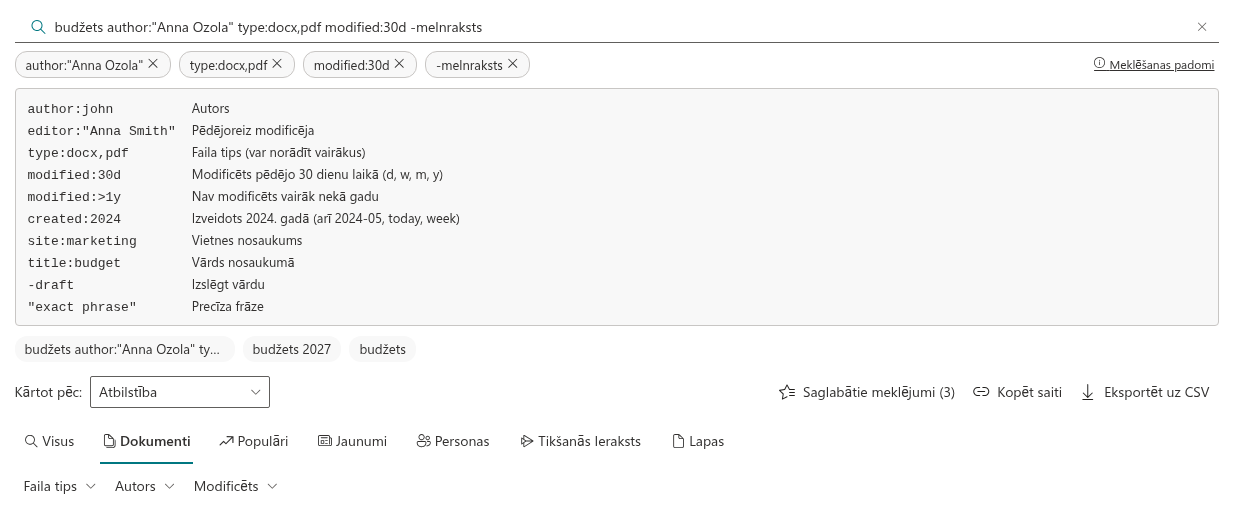This screenshot has height=510, width=1235.
Task: Open Meklēšanas padomi link
Action: tap(1161, 65)
